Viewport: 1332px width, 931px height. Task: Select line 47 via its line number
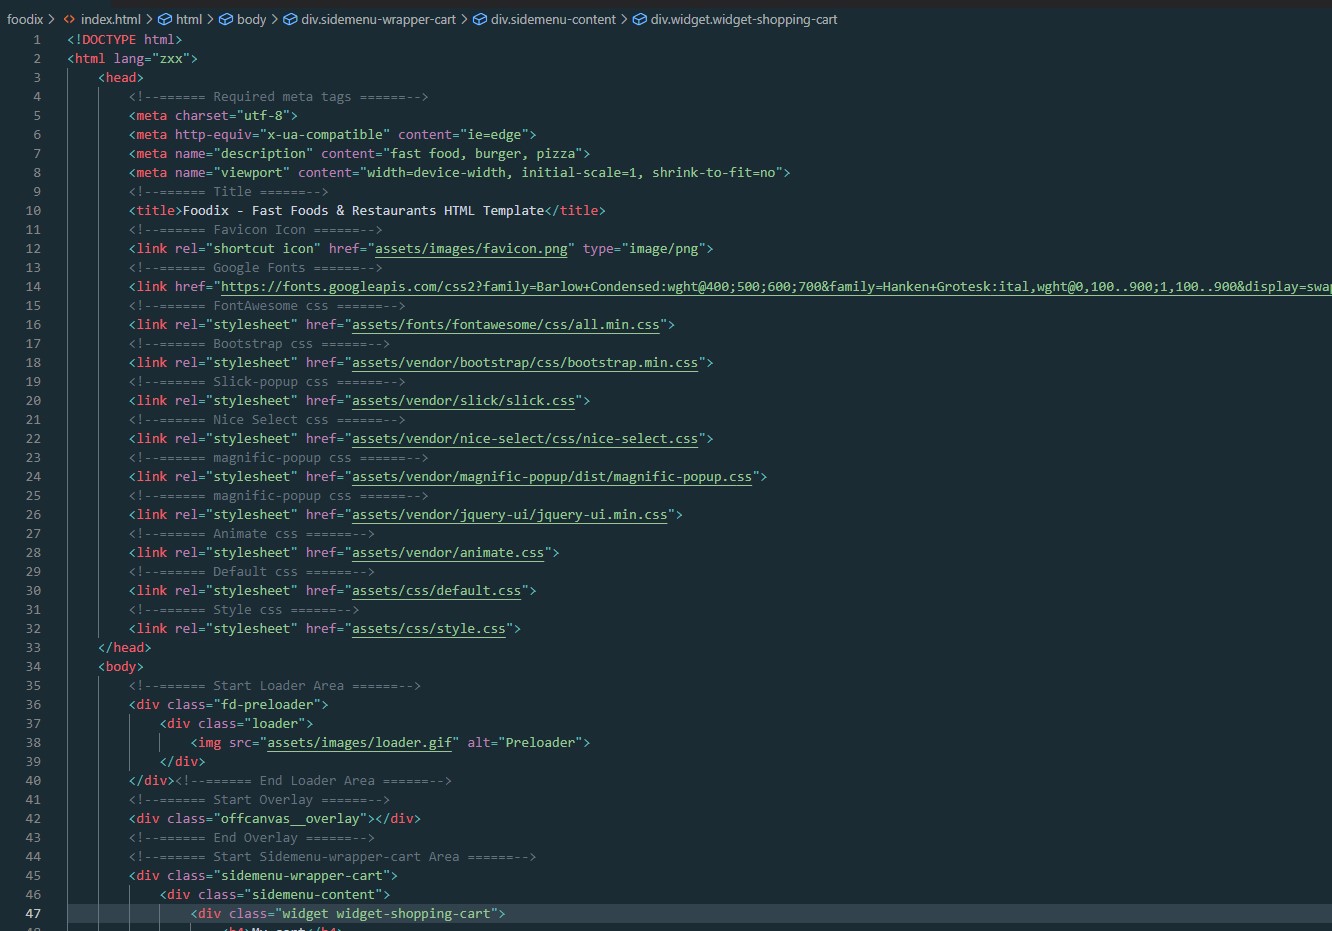(33, 914)
